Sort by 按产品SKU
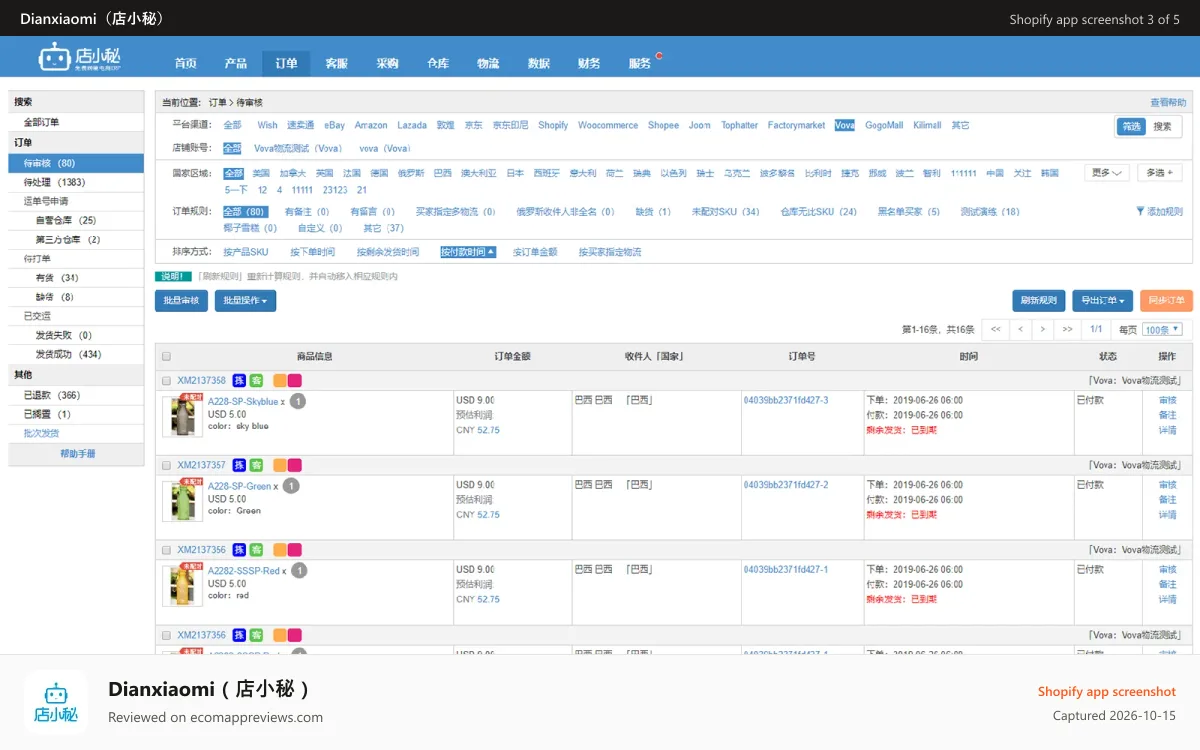Viewport: 1200px width, 750px height. [x=246, y=252]
